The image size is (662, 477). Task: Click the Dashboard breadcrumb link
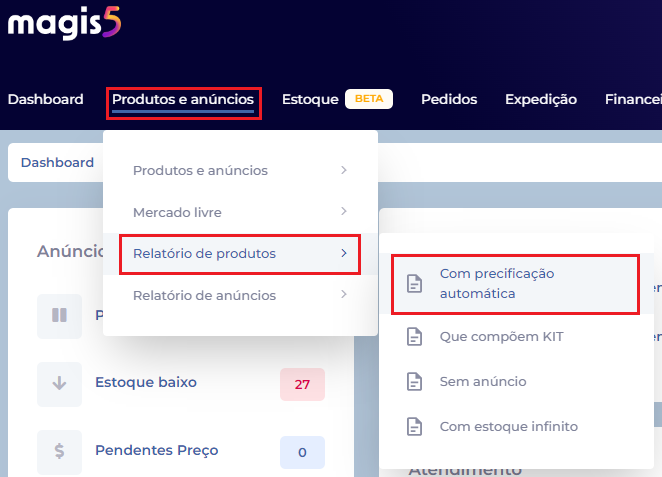coord(57,163)
